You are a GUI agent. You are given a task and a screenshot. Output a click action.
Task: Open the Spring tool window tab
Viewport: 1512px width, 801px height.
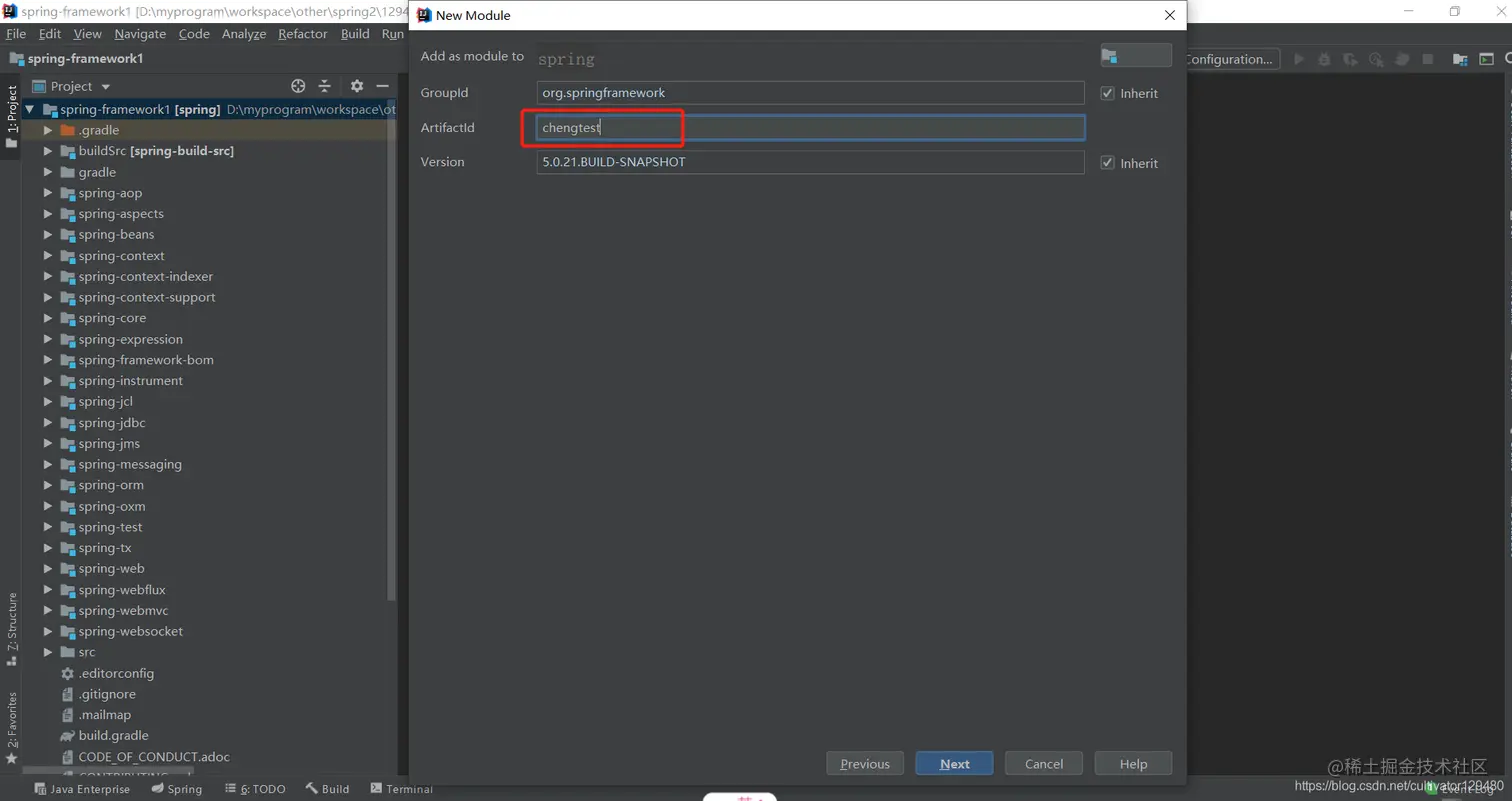177,789
